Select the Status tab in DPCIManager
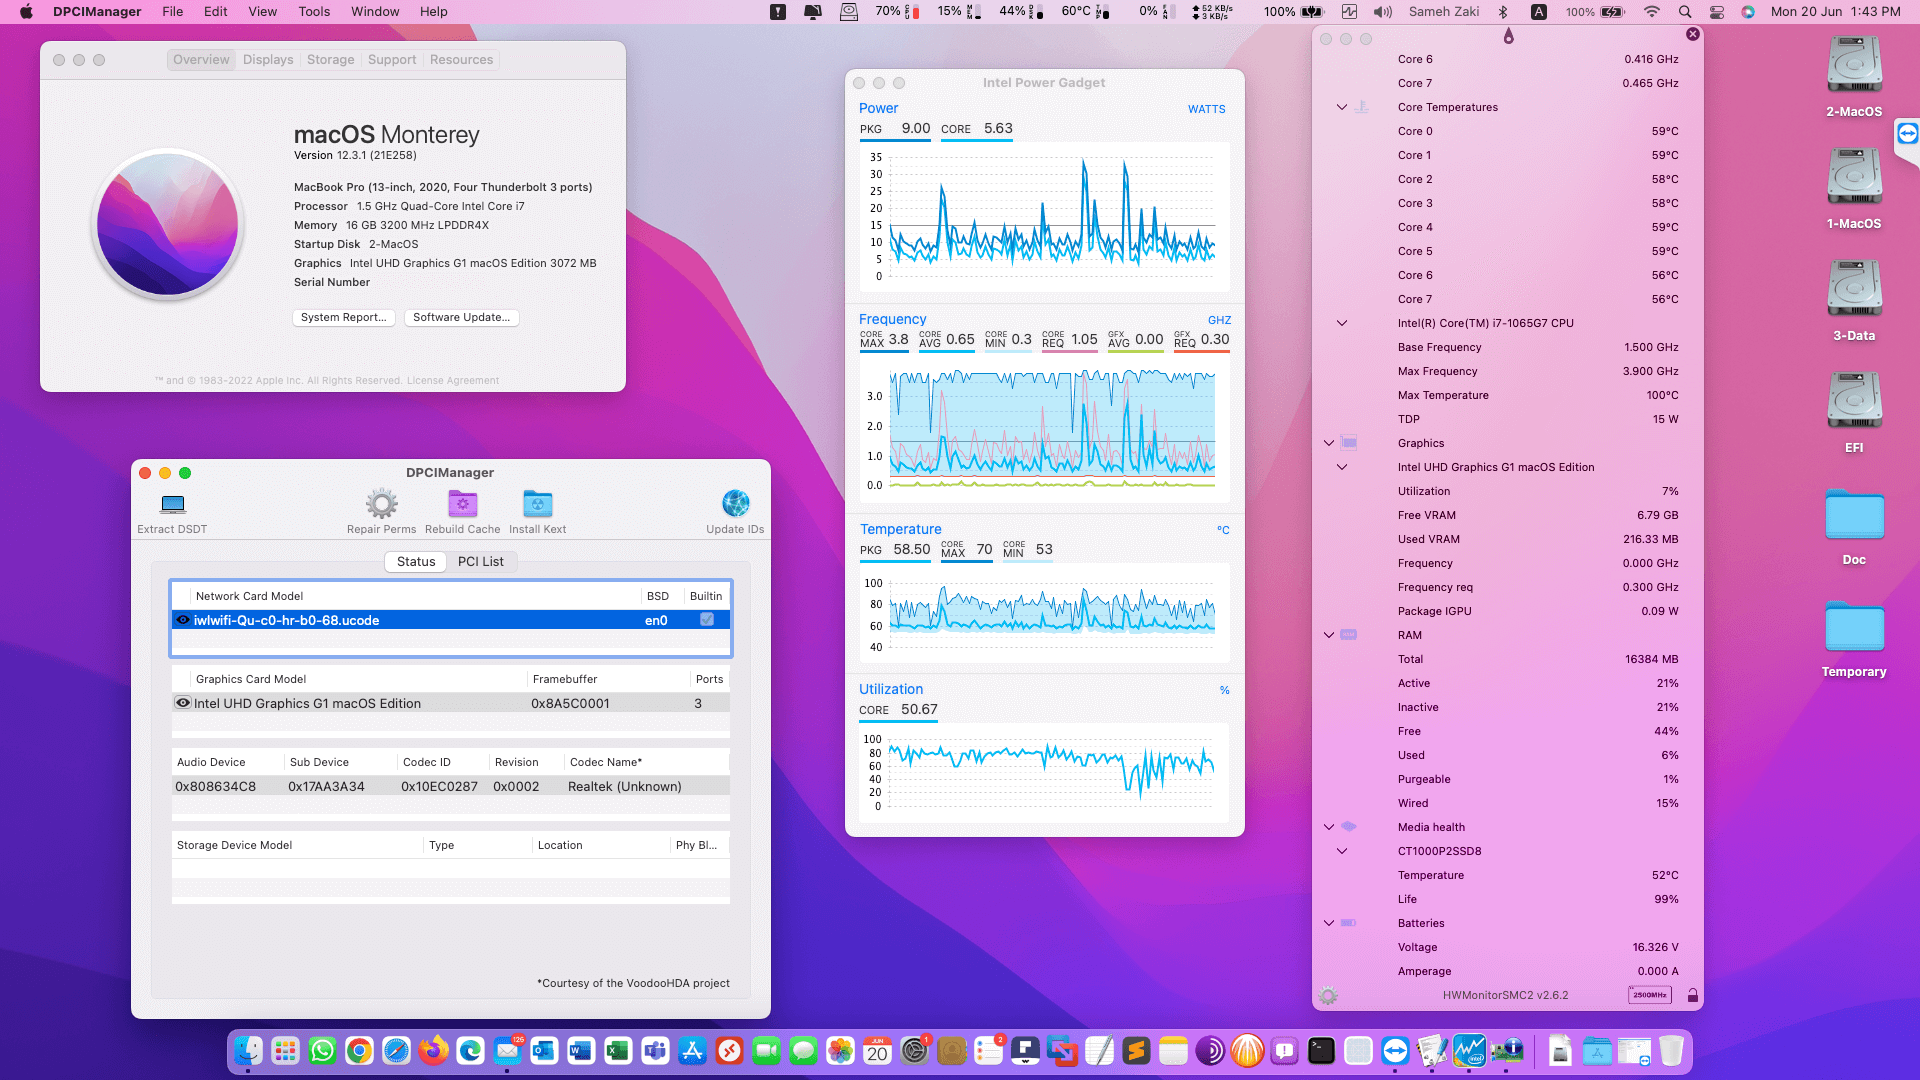This screenshot has width=1920, height=1080. [416, 562]
